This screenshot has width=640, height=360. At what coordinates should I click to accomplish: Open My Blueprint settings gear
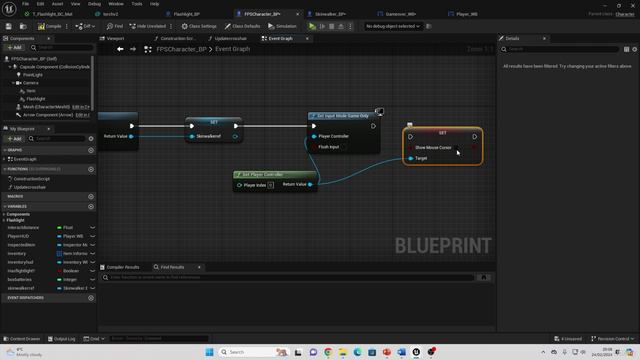click(x=91, y=139)
